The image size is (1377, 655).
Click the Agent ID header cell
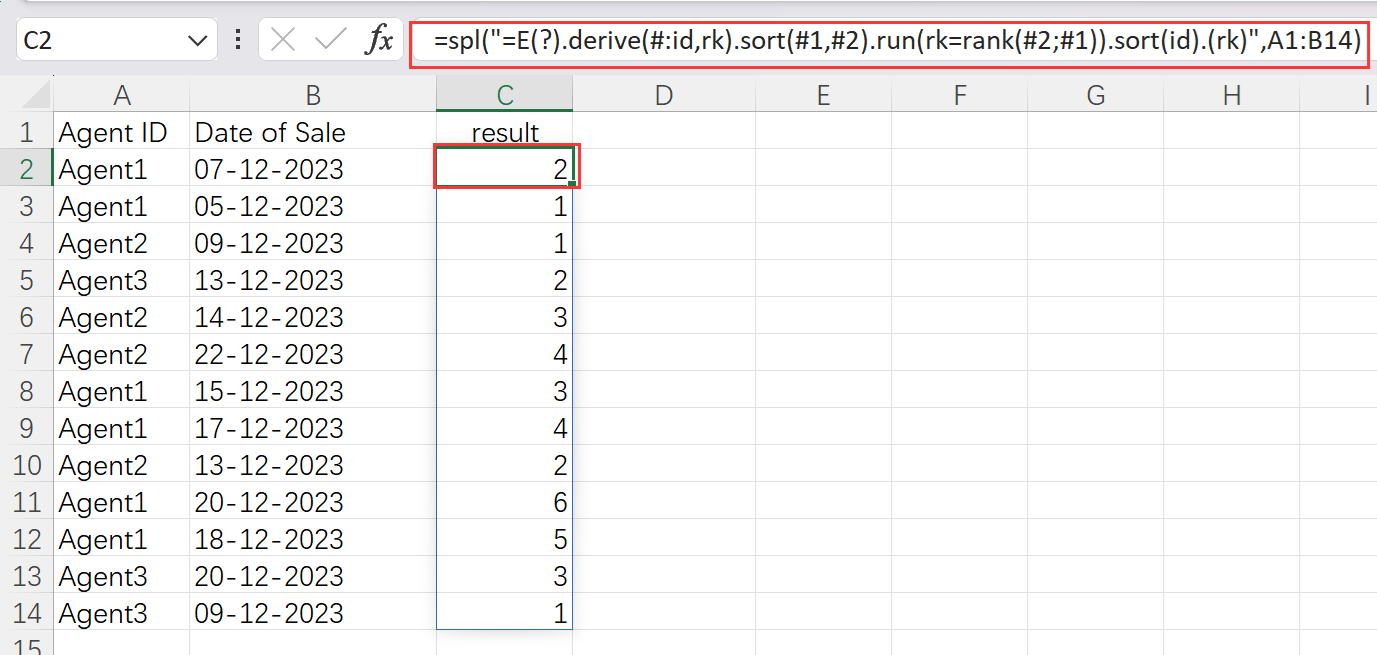(122, 132)
